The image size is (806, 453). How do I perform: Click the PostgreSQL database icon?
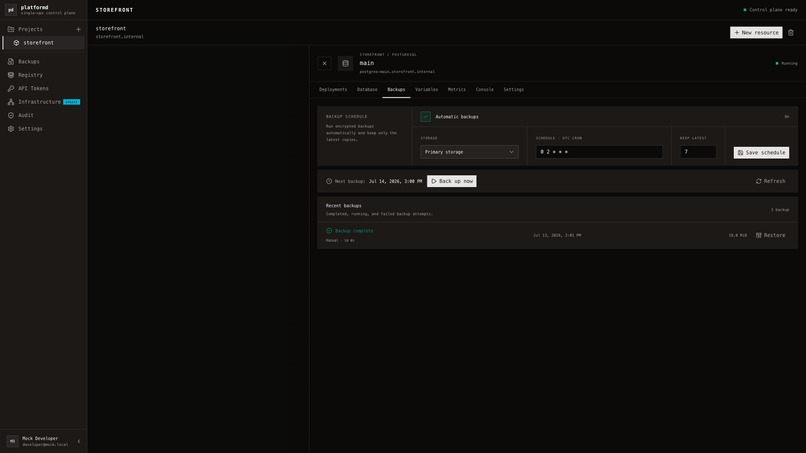click(x=345, y=63)
